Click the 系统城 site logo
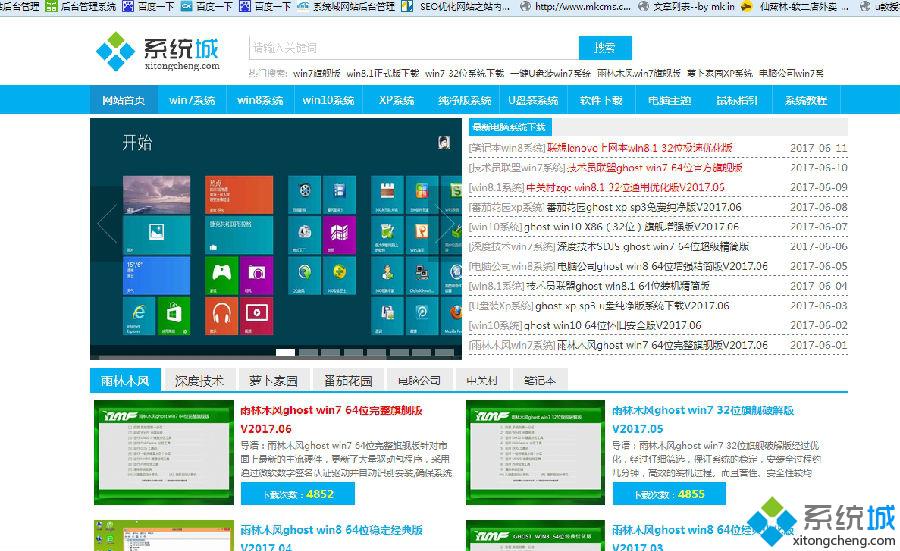 158,51
